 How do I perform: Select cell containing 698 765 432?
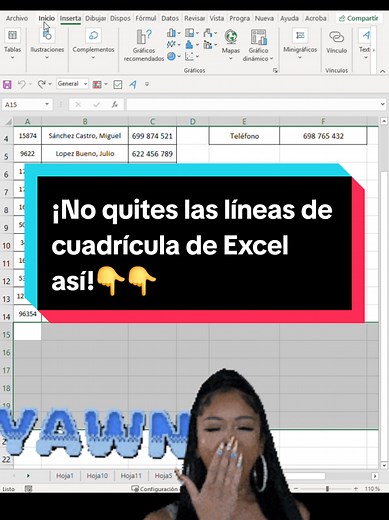(x=323, y=136)
